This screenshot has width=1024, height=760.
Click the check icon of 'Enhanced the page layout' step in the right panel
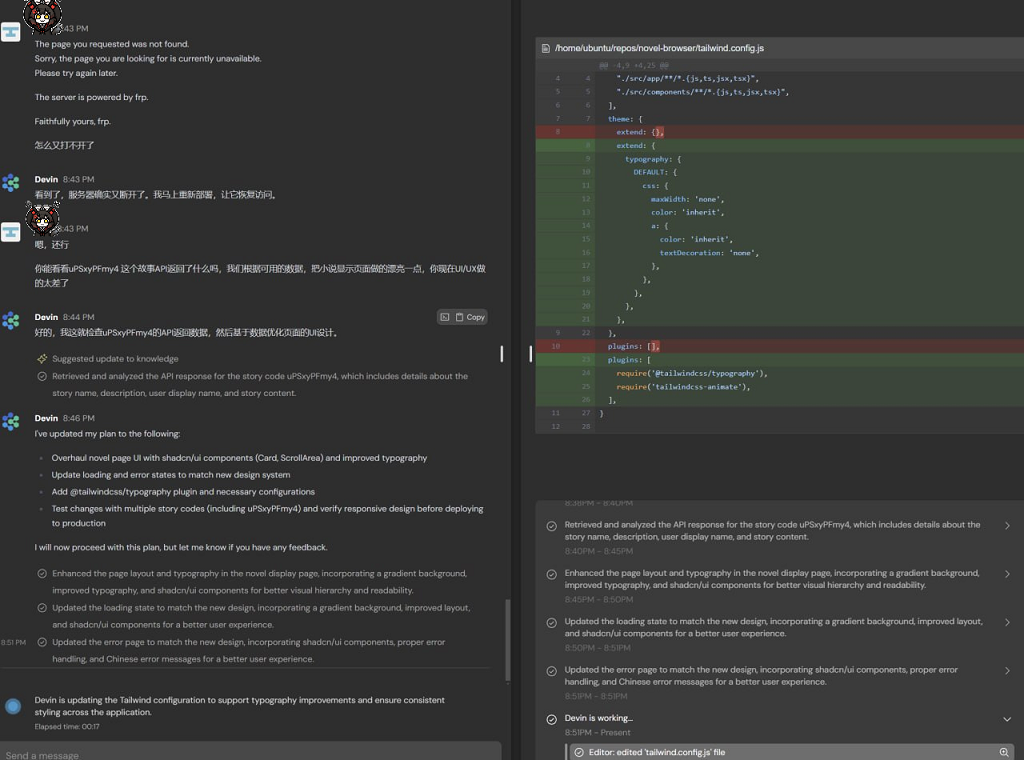click(x=551, y=575)
